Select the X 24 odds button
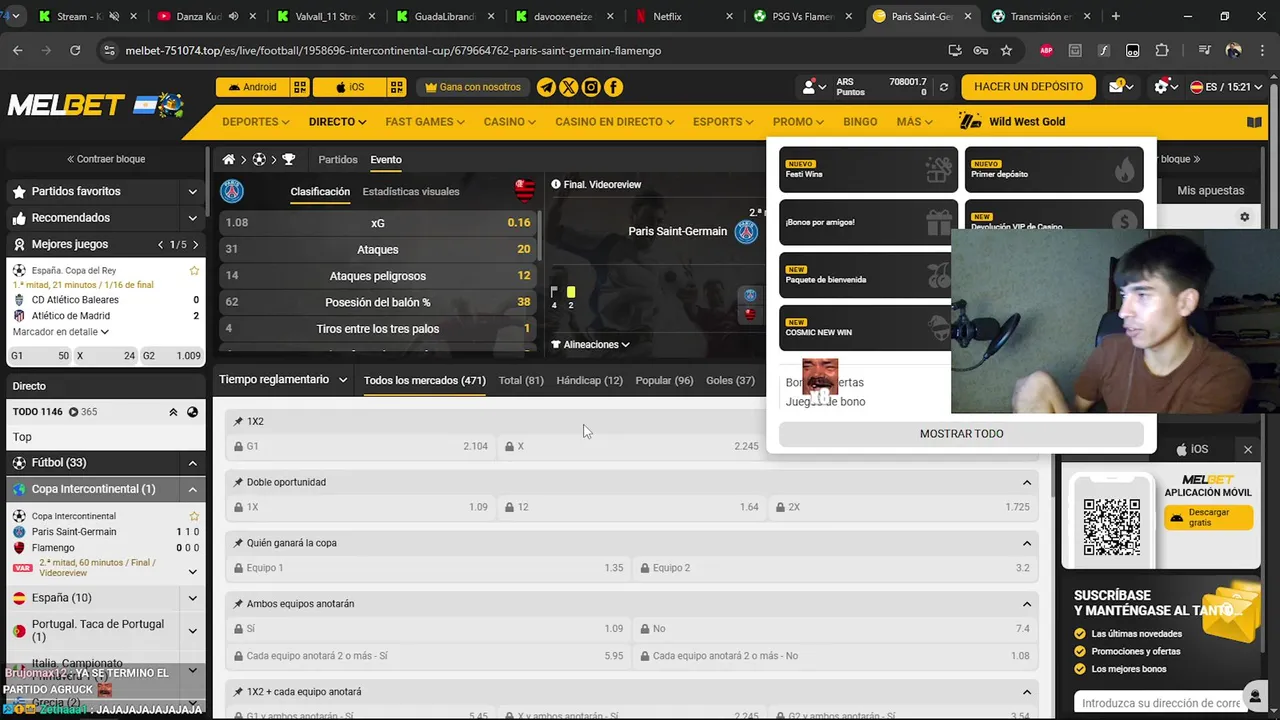1280x720 pixels. point(106,355)
